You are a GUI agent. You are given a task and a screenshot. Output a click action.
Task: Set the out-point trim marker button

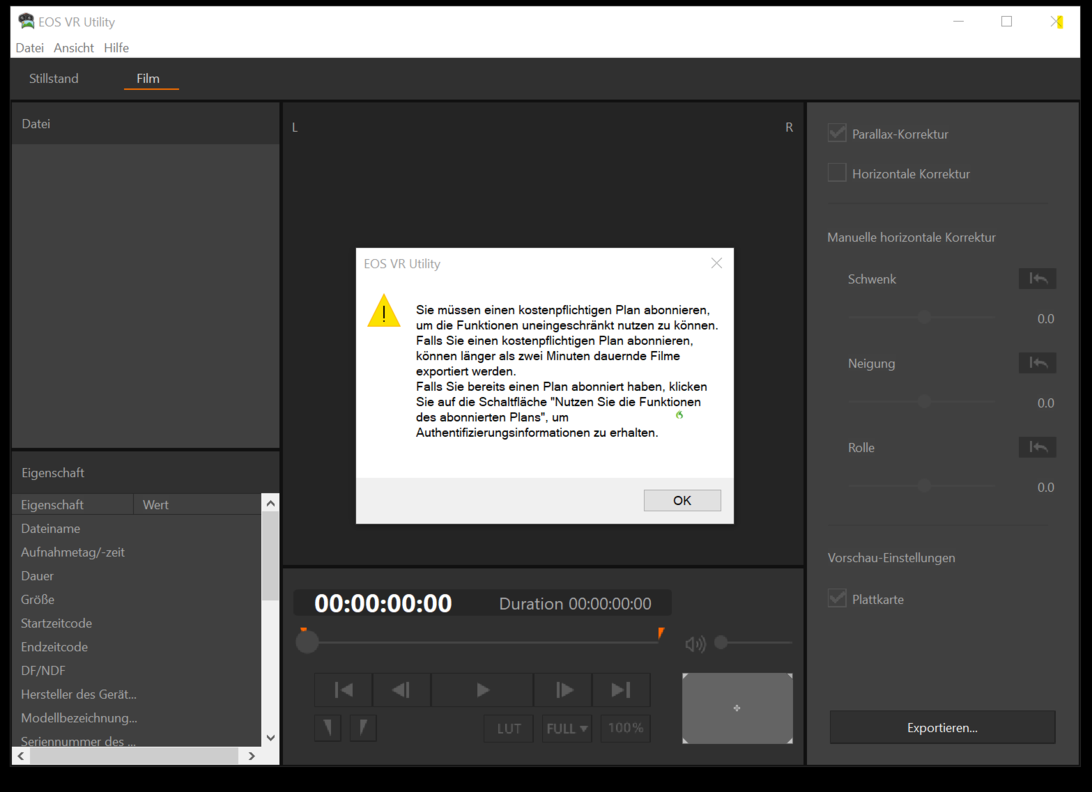point(363,728)
